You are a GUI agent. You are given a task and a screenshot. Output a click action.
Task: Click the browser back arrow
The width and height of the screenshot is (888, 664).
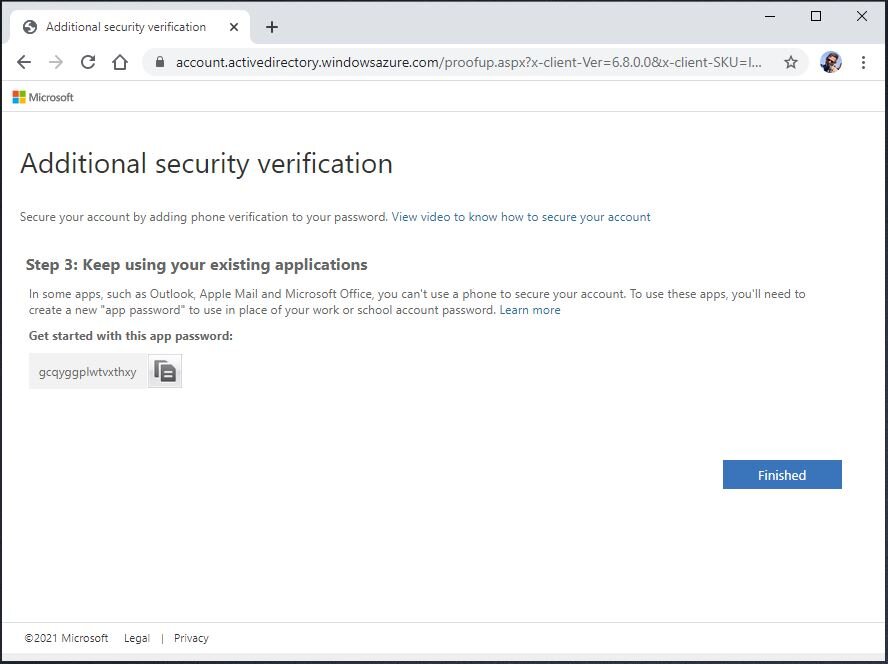coord(24,62)
